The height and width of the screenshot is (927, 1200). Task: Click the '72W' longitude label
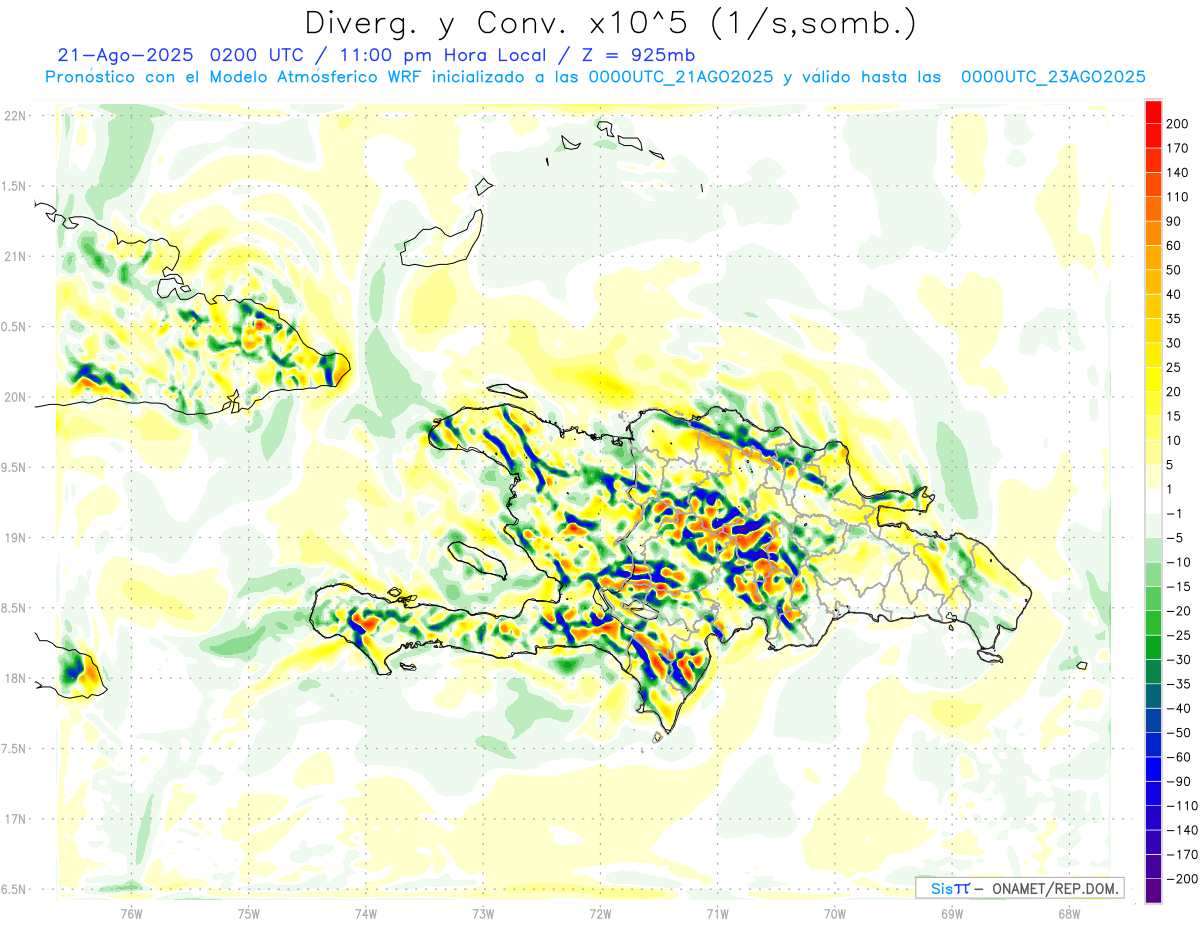[600, 914]
